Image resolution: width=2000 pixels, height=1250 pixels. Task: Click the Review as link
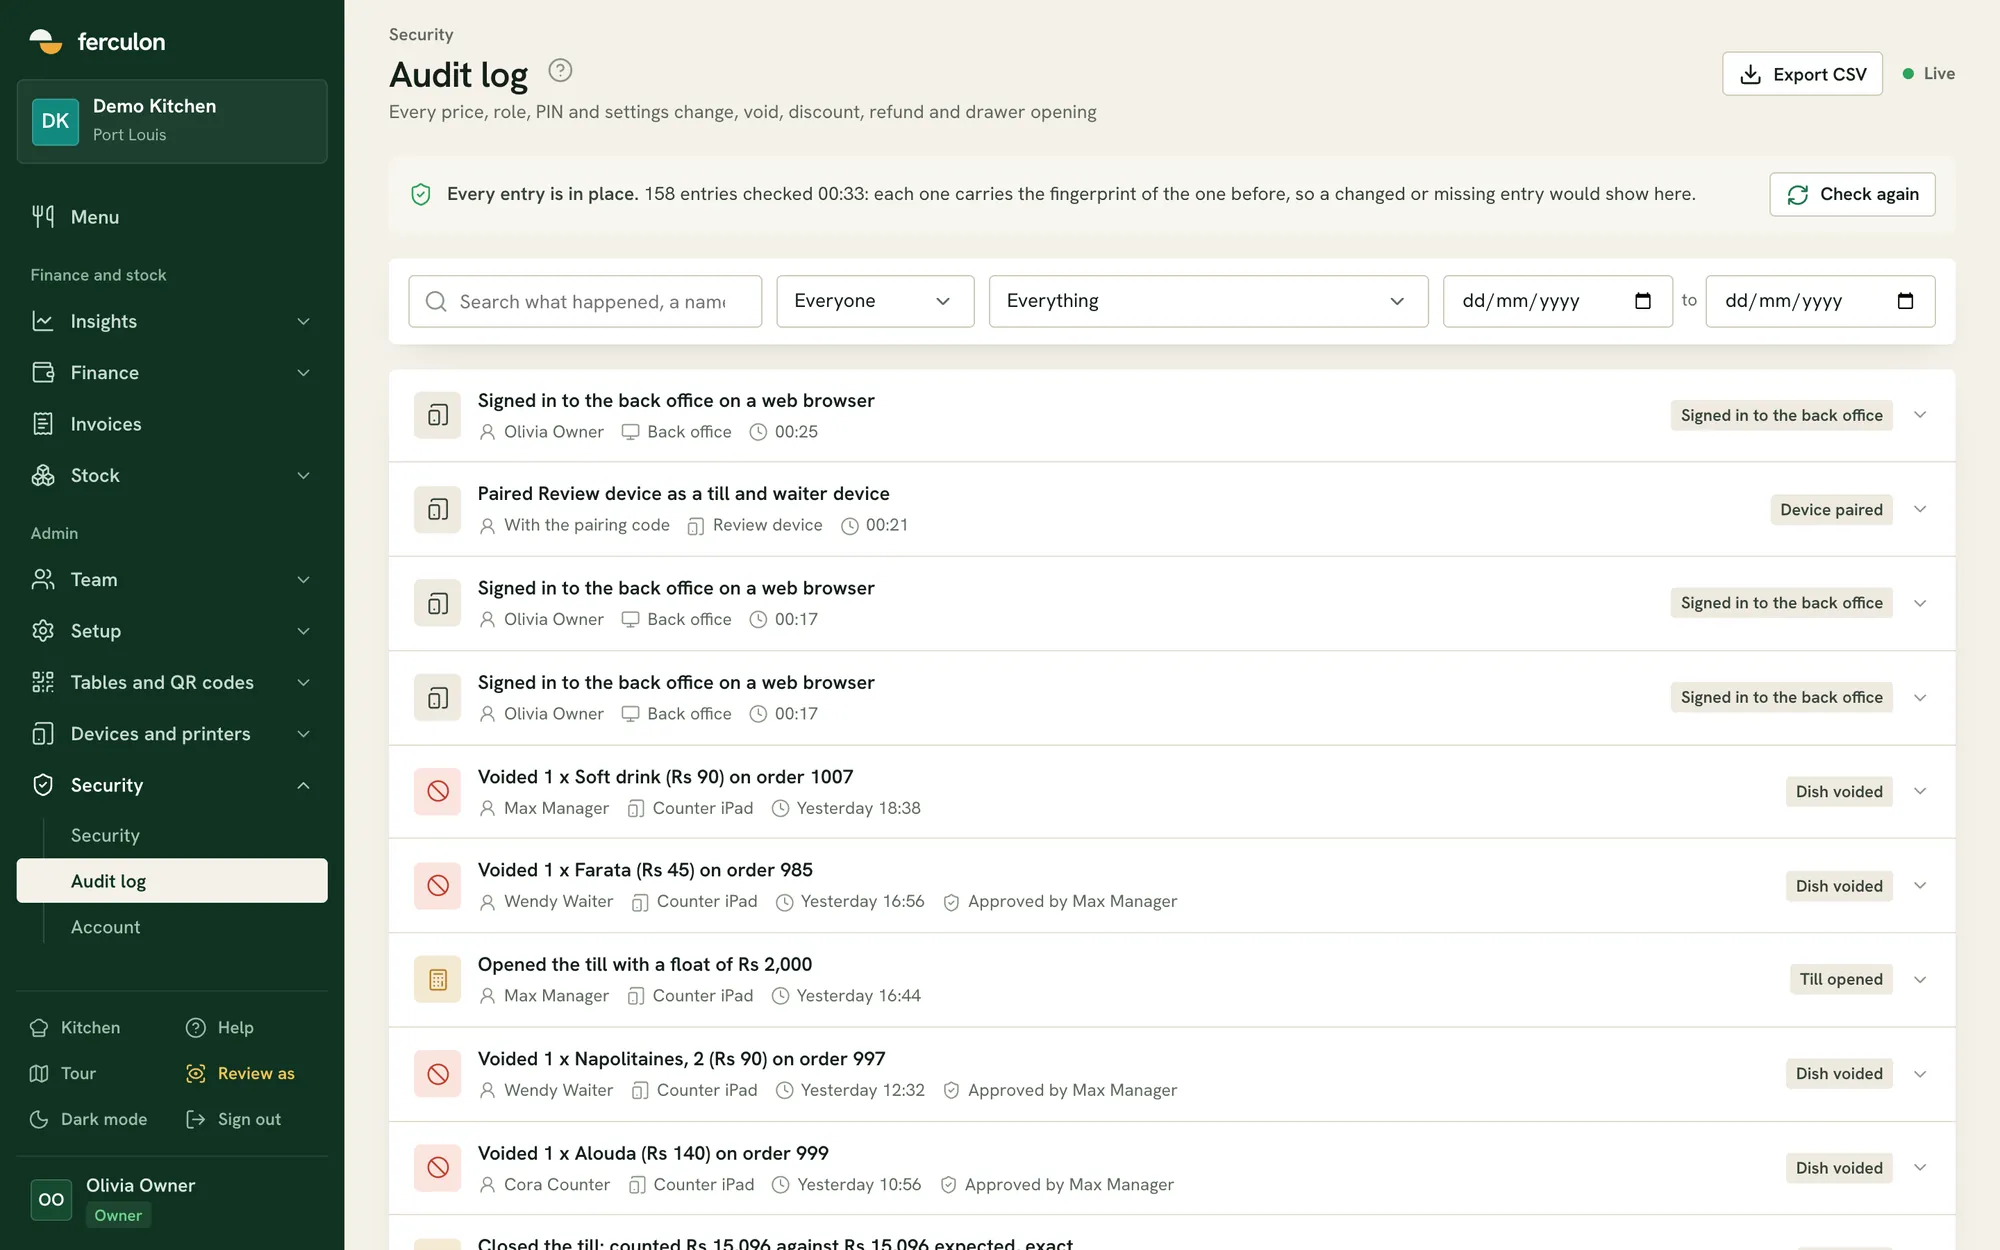tap(241, 1073)
